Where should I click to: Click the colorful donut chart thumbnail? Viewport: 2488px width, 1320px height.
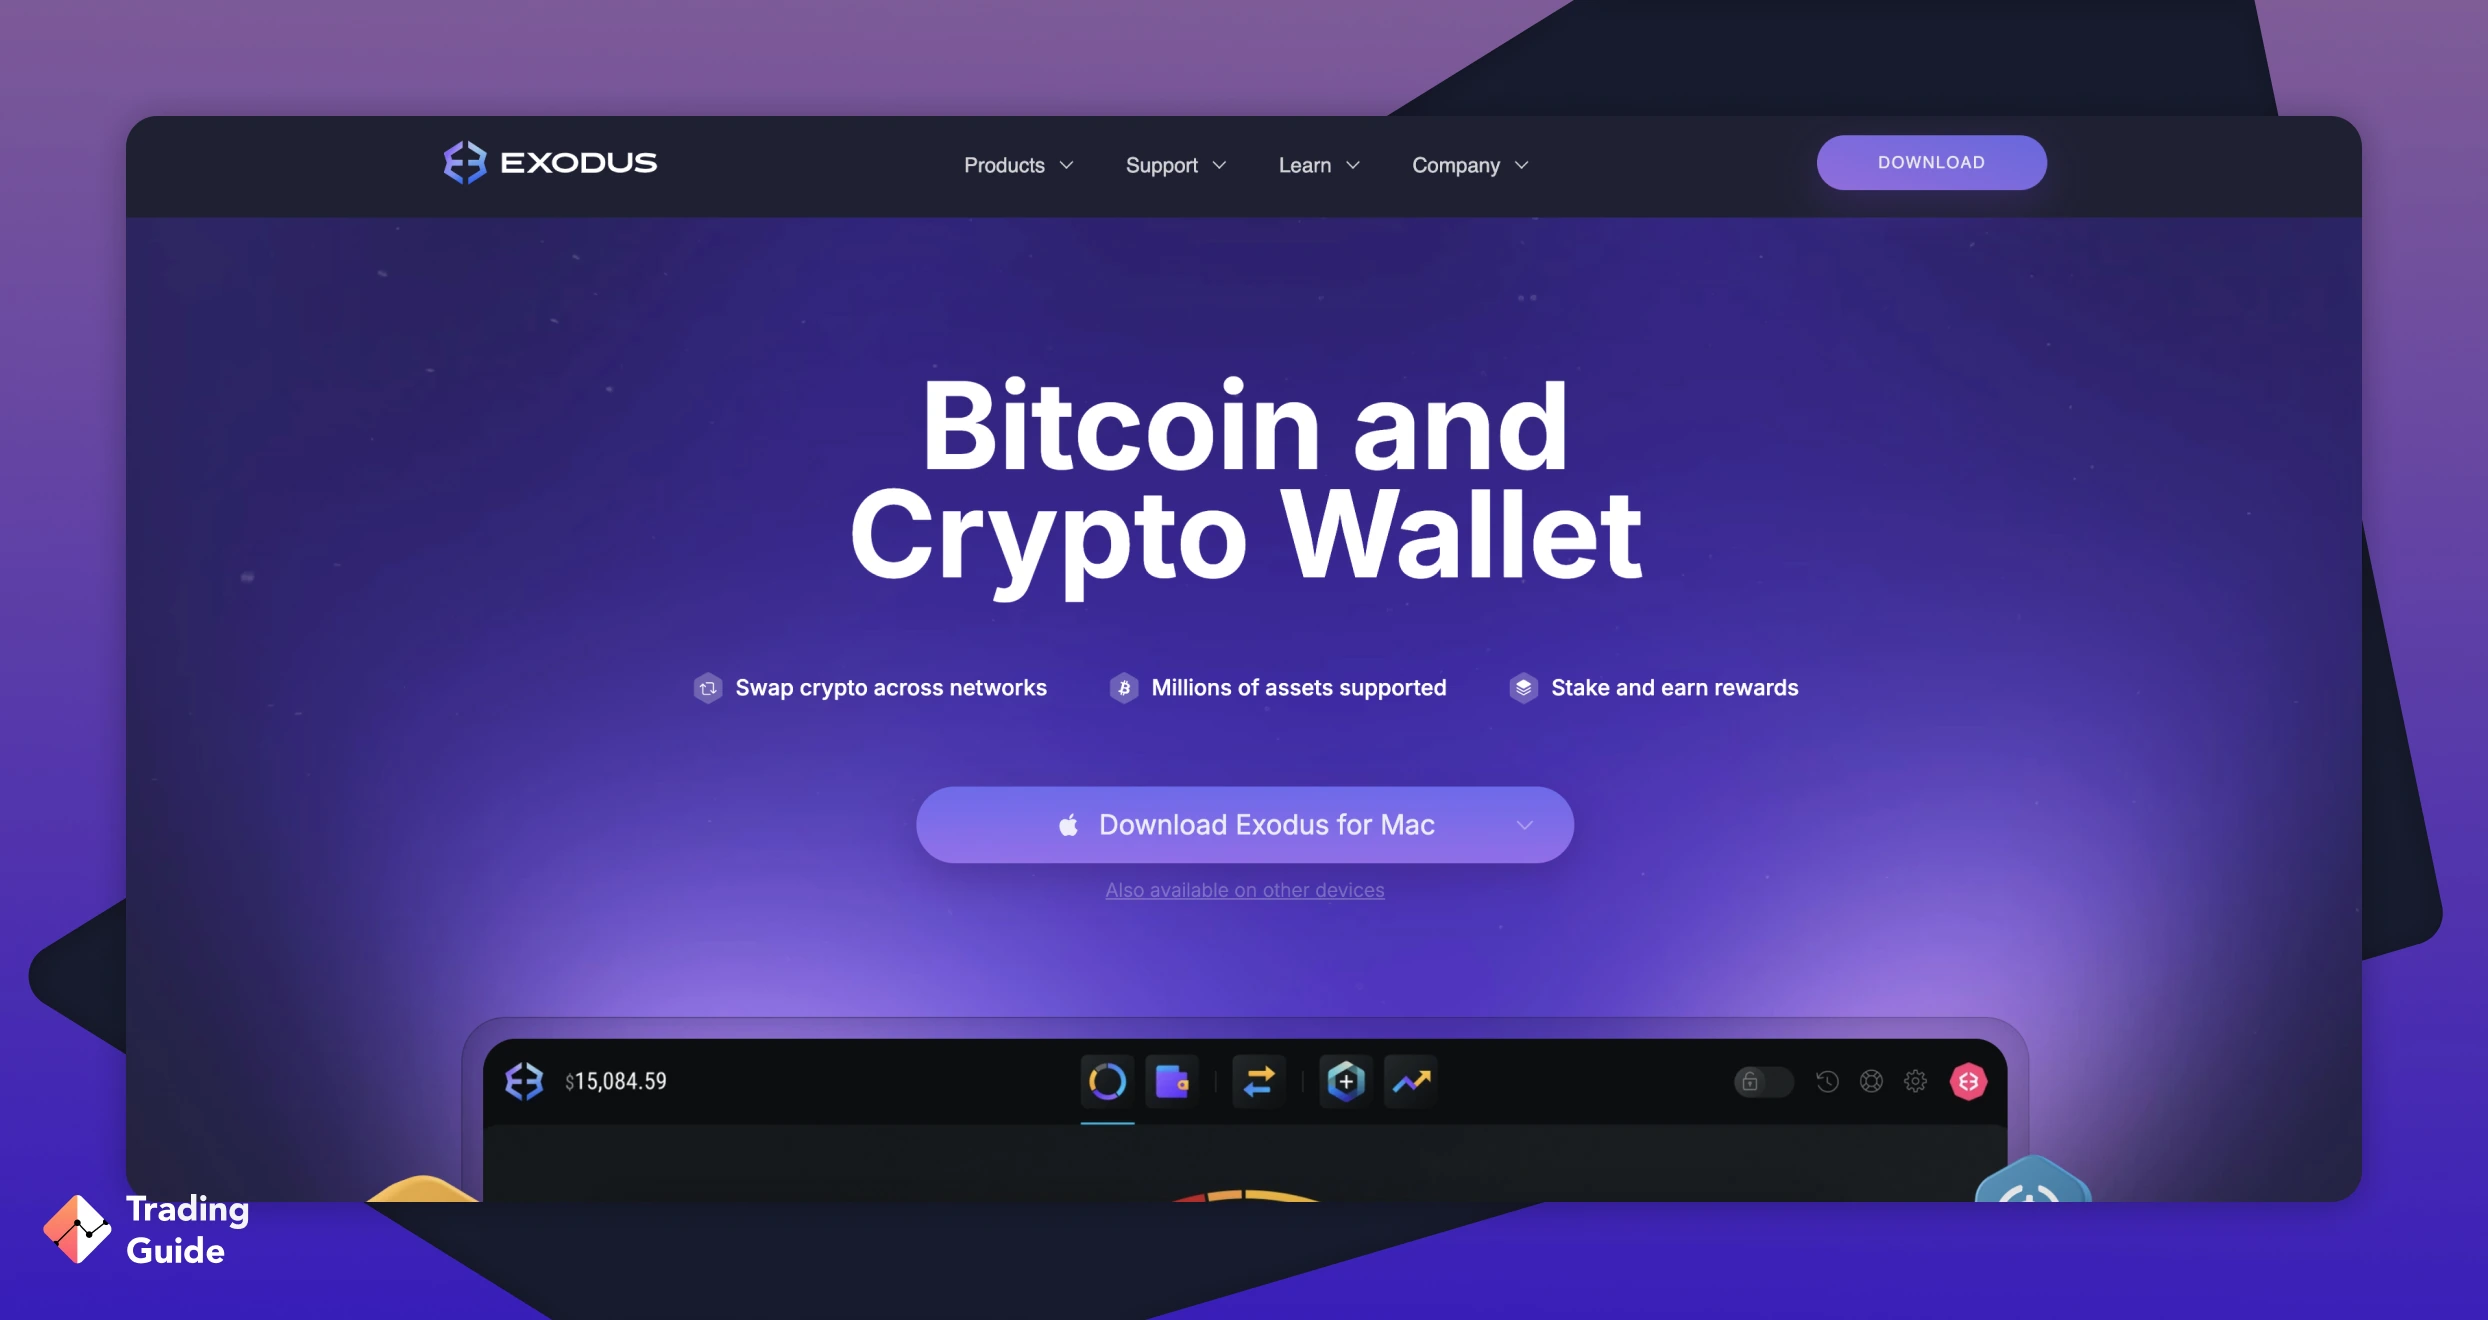point(1106,1081)
